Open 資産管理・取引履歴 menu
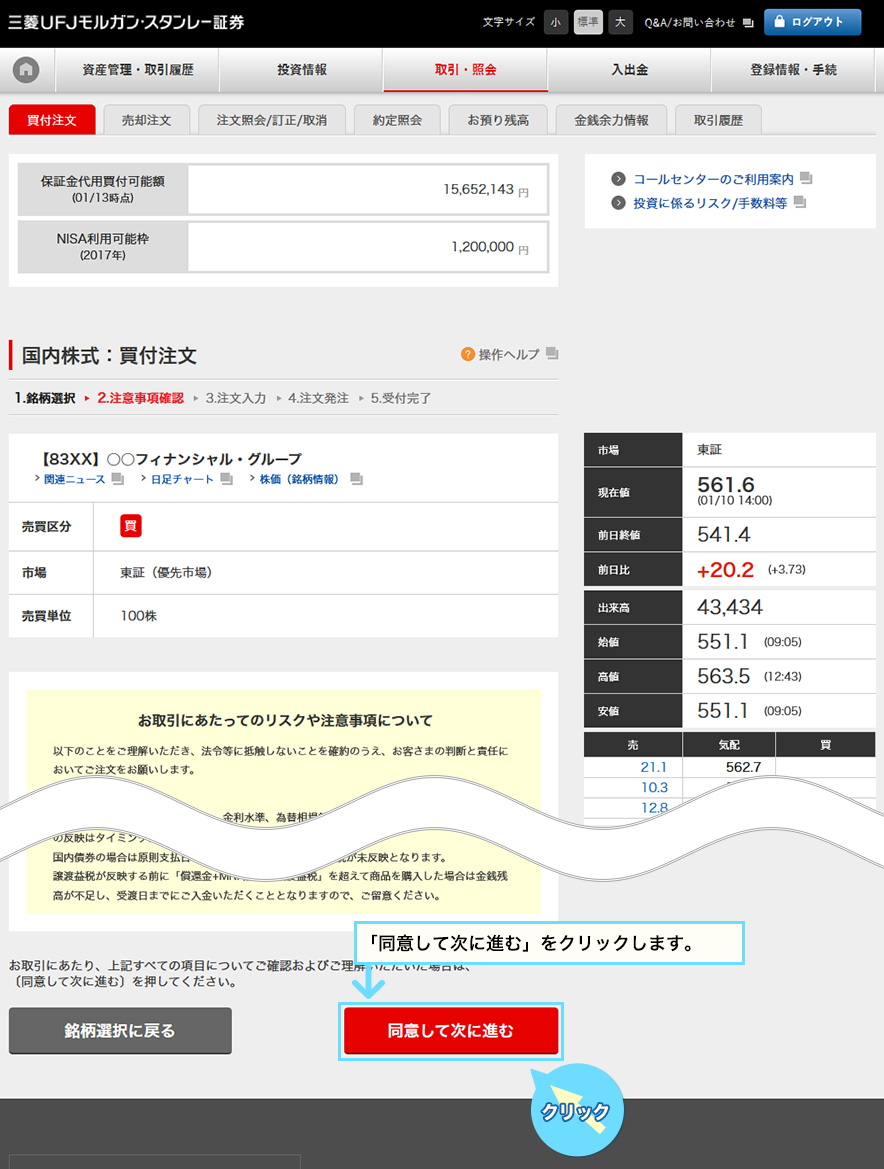884x1169 pixels. [x=138, y=70]
